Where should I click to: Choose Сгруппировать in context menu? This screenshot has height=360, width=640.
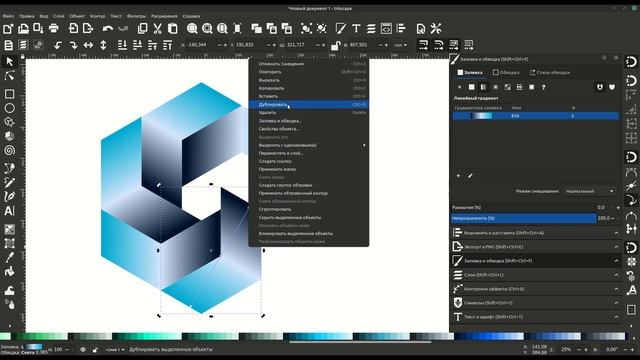(309, 209)
